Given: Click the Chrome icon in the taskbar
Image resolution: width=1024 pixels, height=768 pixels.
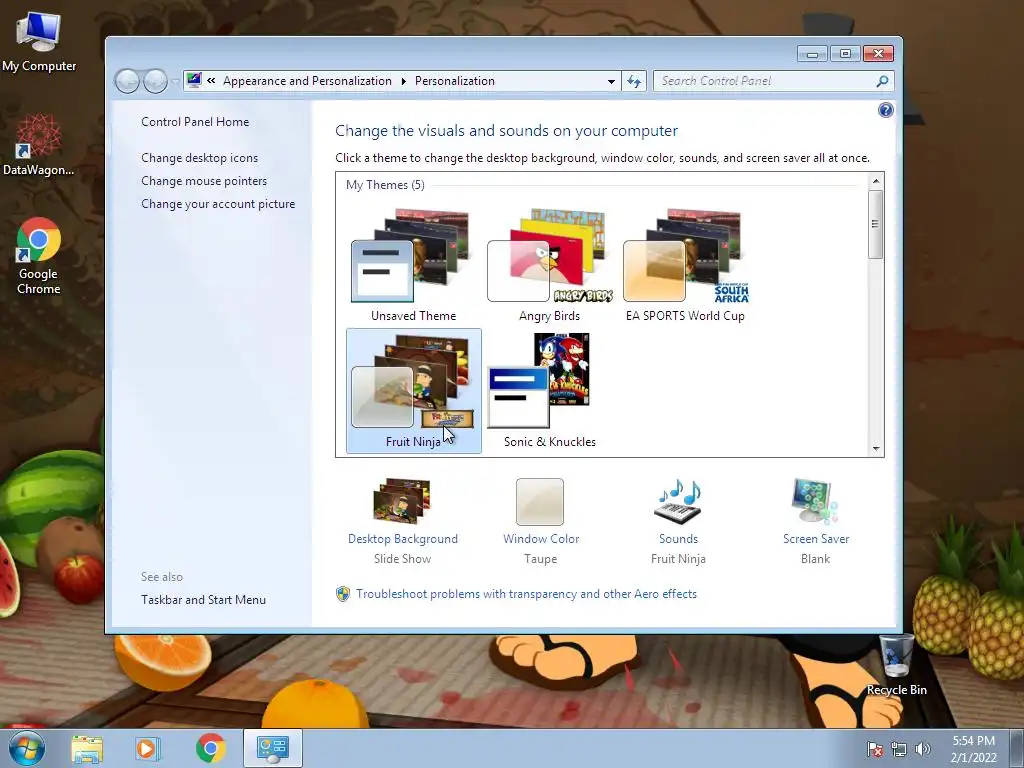Looking at the screenshot, I should [210, 748].
